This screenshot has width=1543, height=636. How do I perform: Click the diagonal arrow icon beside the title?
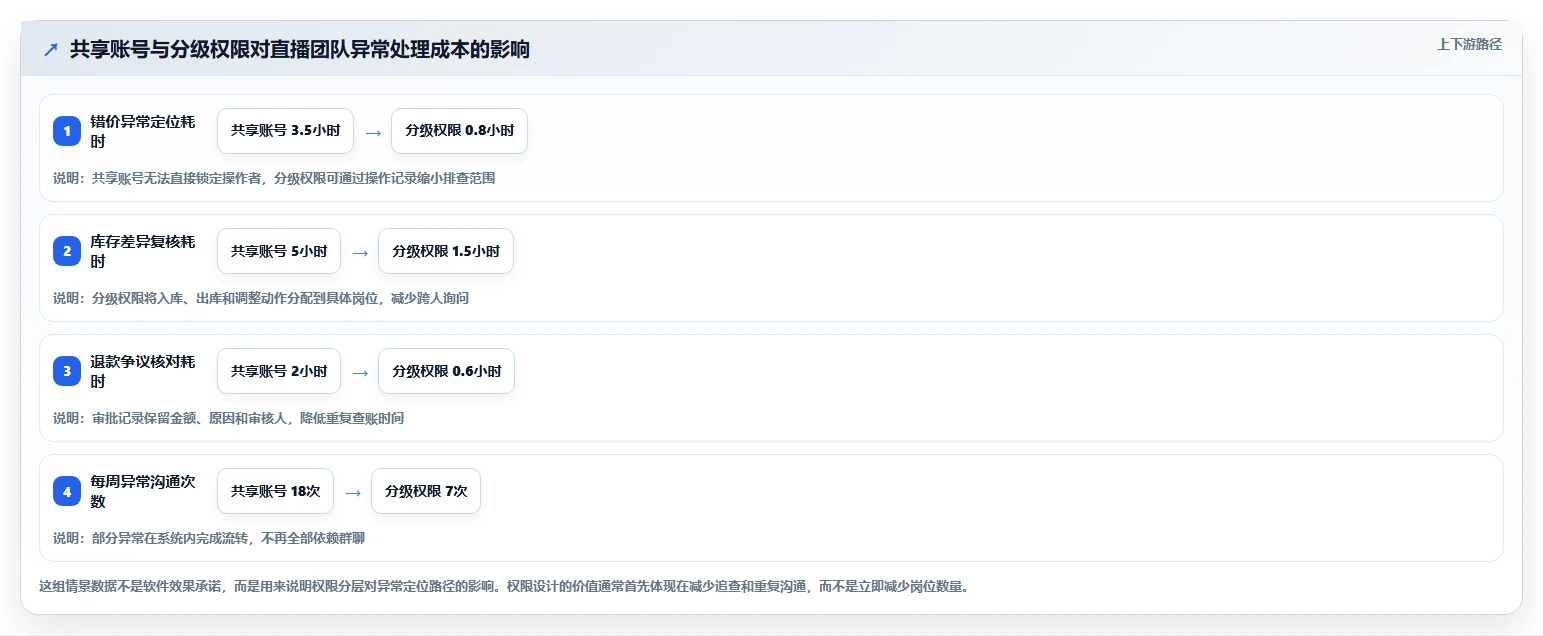(x=51, y=50)
